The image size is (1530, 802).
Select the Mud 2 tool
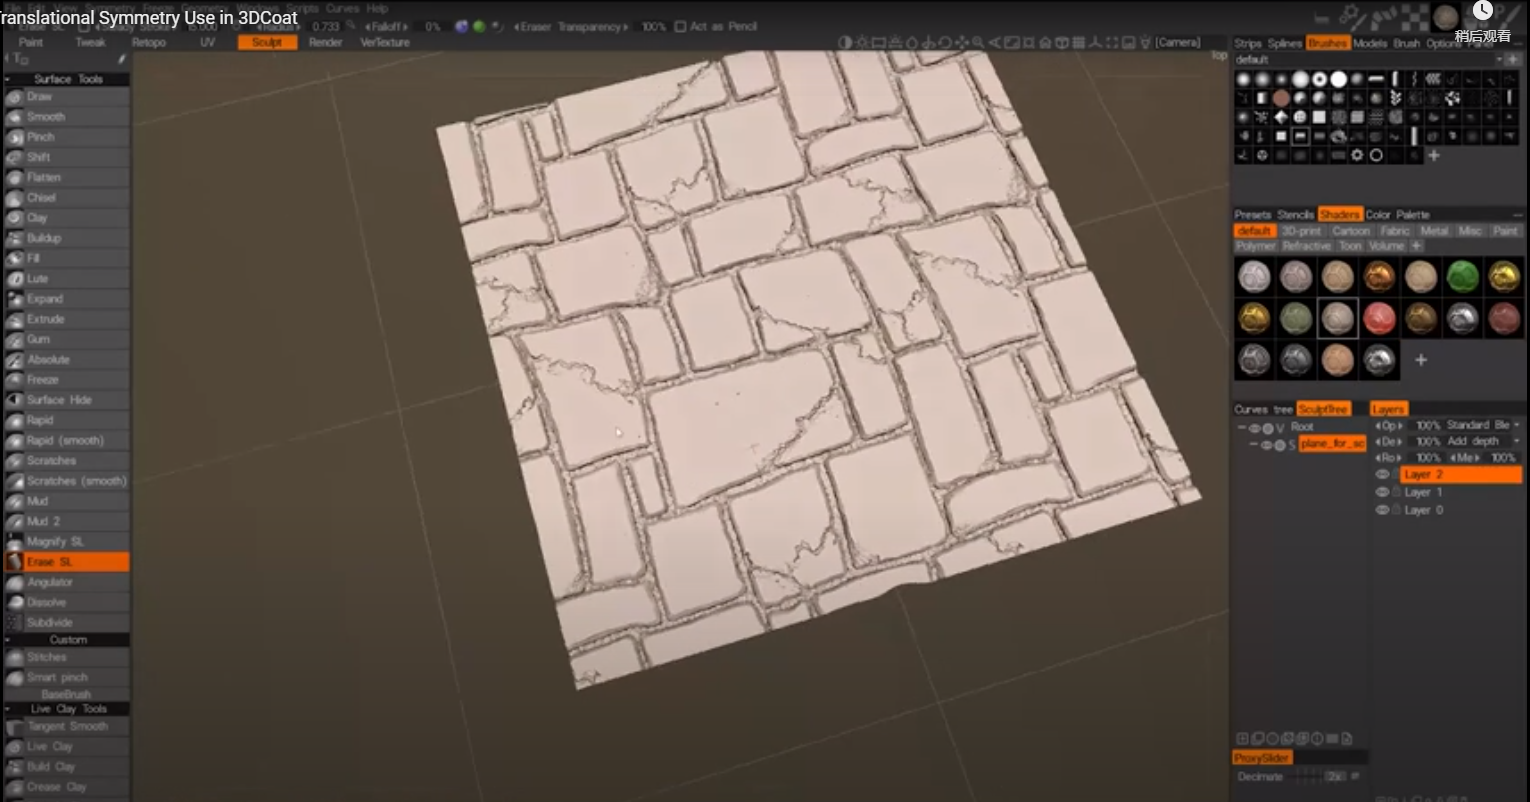click(x=66, y=521)
